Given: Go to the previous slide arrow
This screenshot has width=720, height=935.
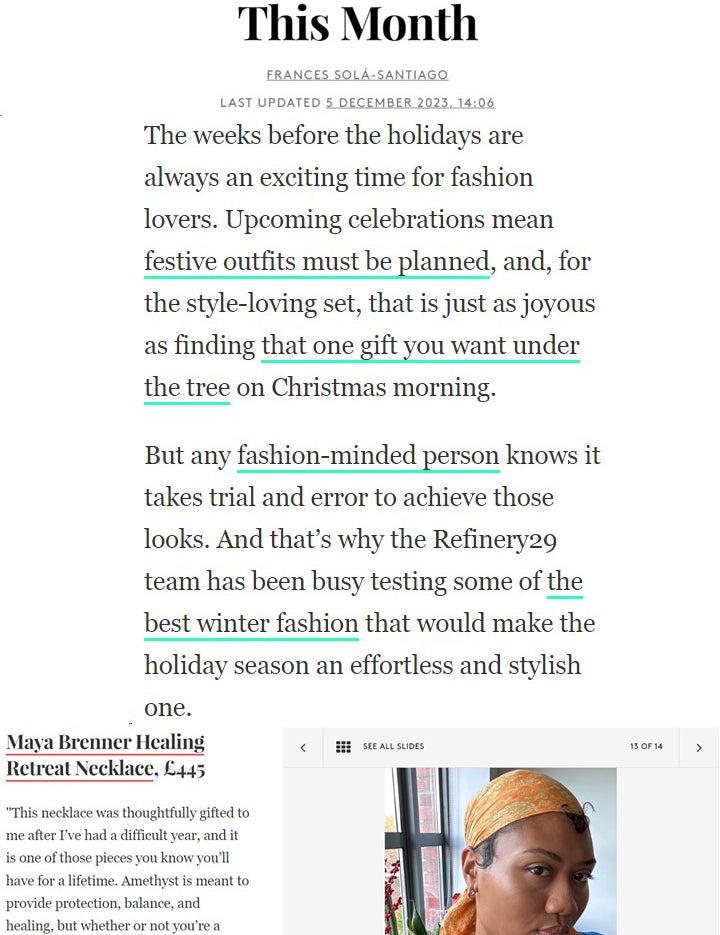Looking at the screenshot, I should 303,747.
